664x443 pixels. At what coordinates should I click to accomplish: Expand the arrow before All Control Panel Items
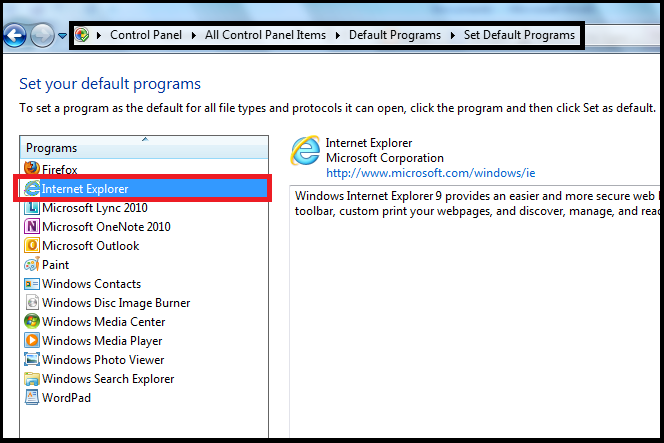(194, 35)
